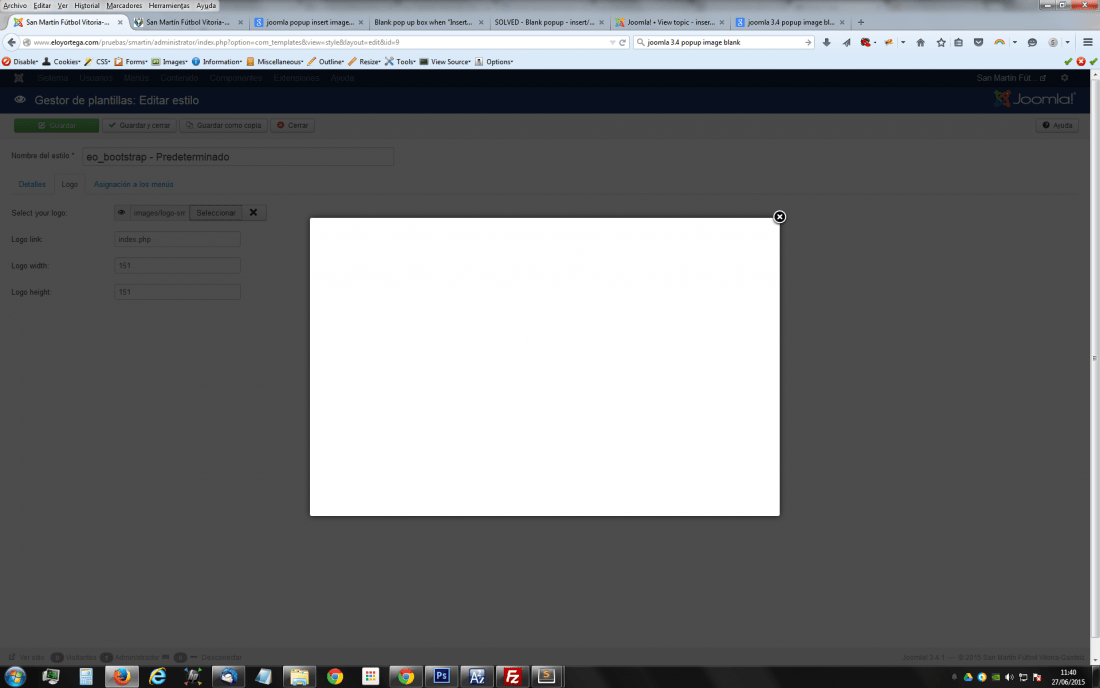Bookmark this page with the star icon
This screenshot has height=688, width=1100.
pos(941,42)
